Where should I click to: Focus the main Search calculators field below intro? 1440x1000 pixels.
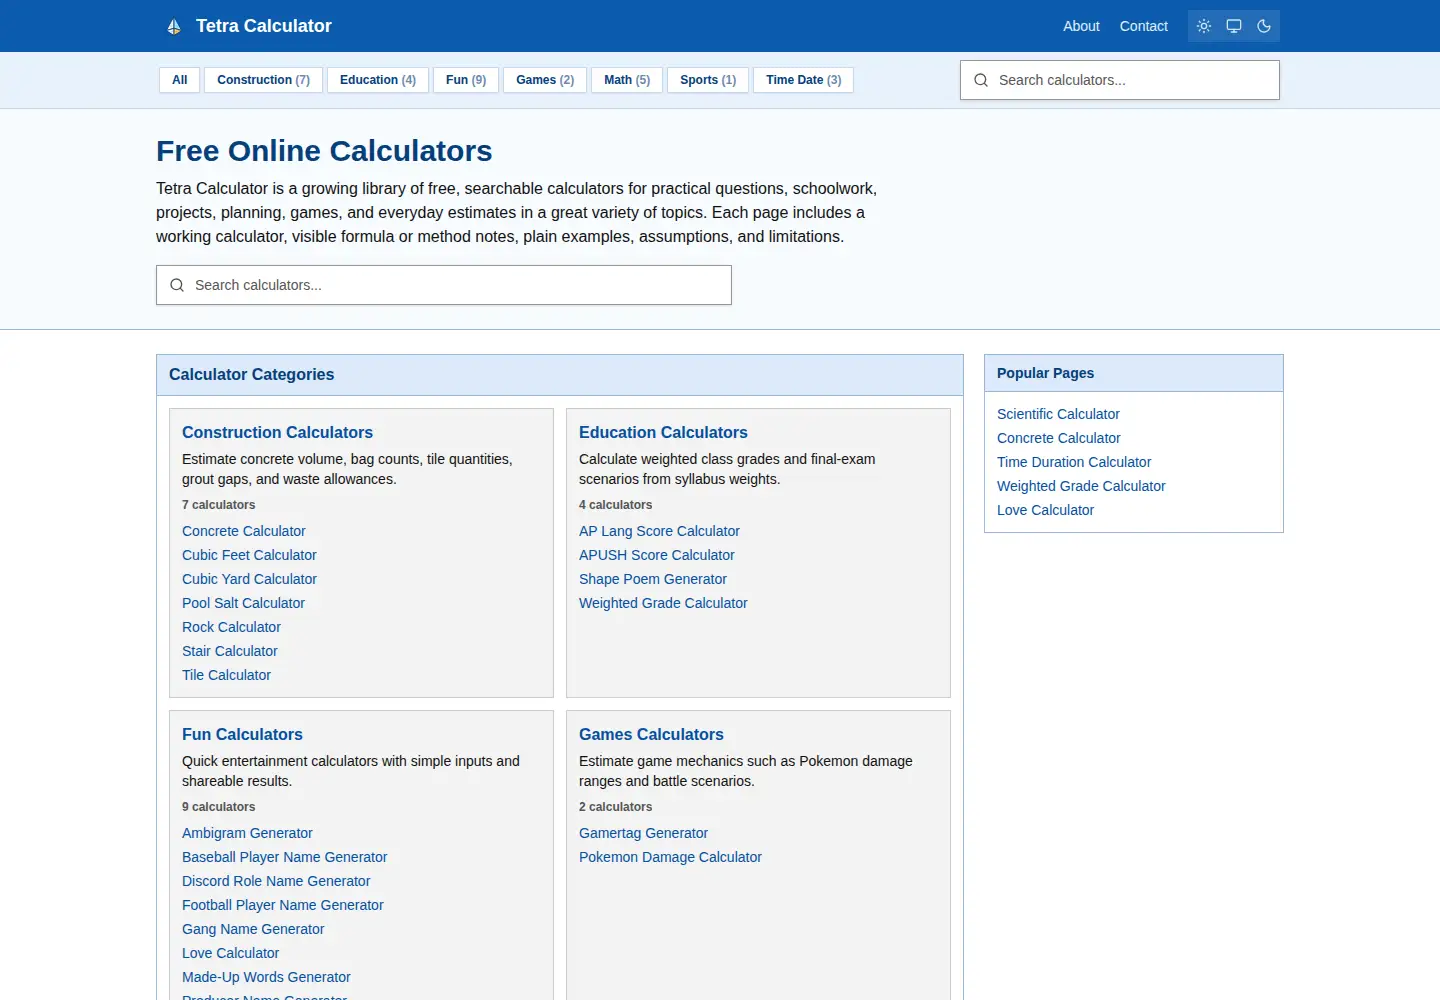tap(444, 285)
